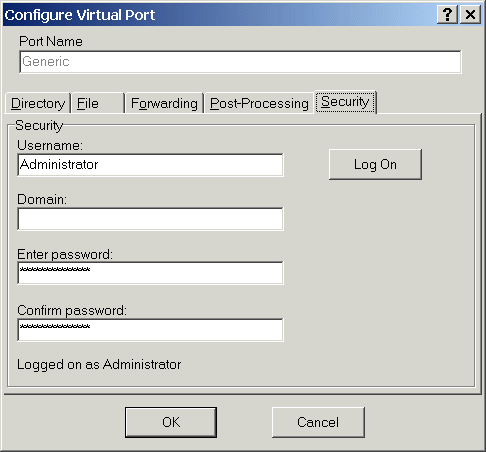
Task: Select the Enter password input box
Action: tap(150, 273)
